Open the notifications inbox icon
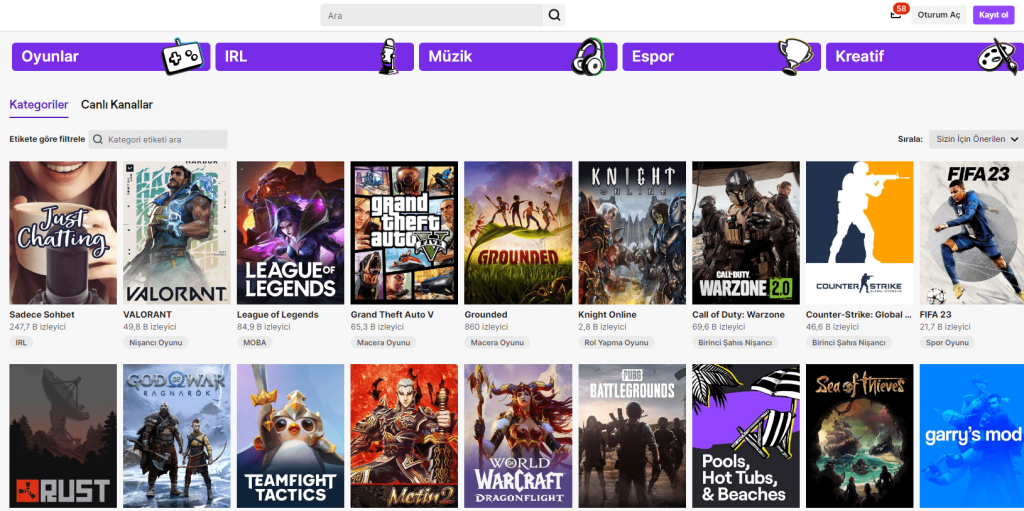1024x511 pixels. [895, 15]
